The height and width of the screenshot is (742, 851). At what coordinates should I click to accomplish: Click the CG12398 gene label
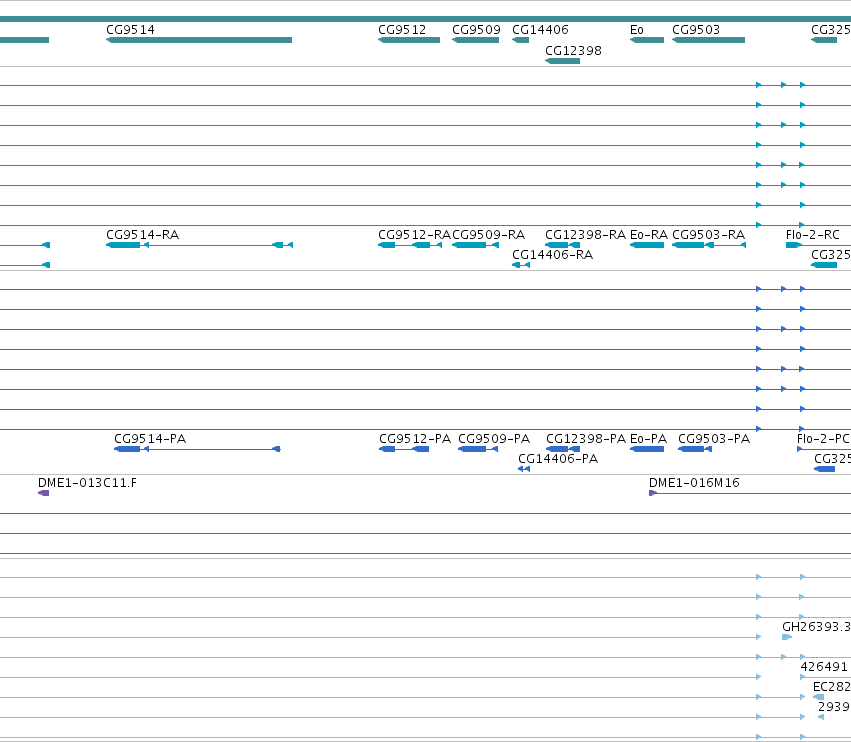pyautogui.click(x=573, y=50)
